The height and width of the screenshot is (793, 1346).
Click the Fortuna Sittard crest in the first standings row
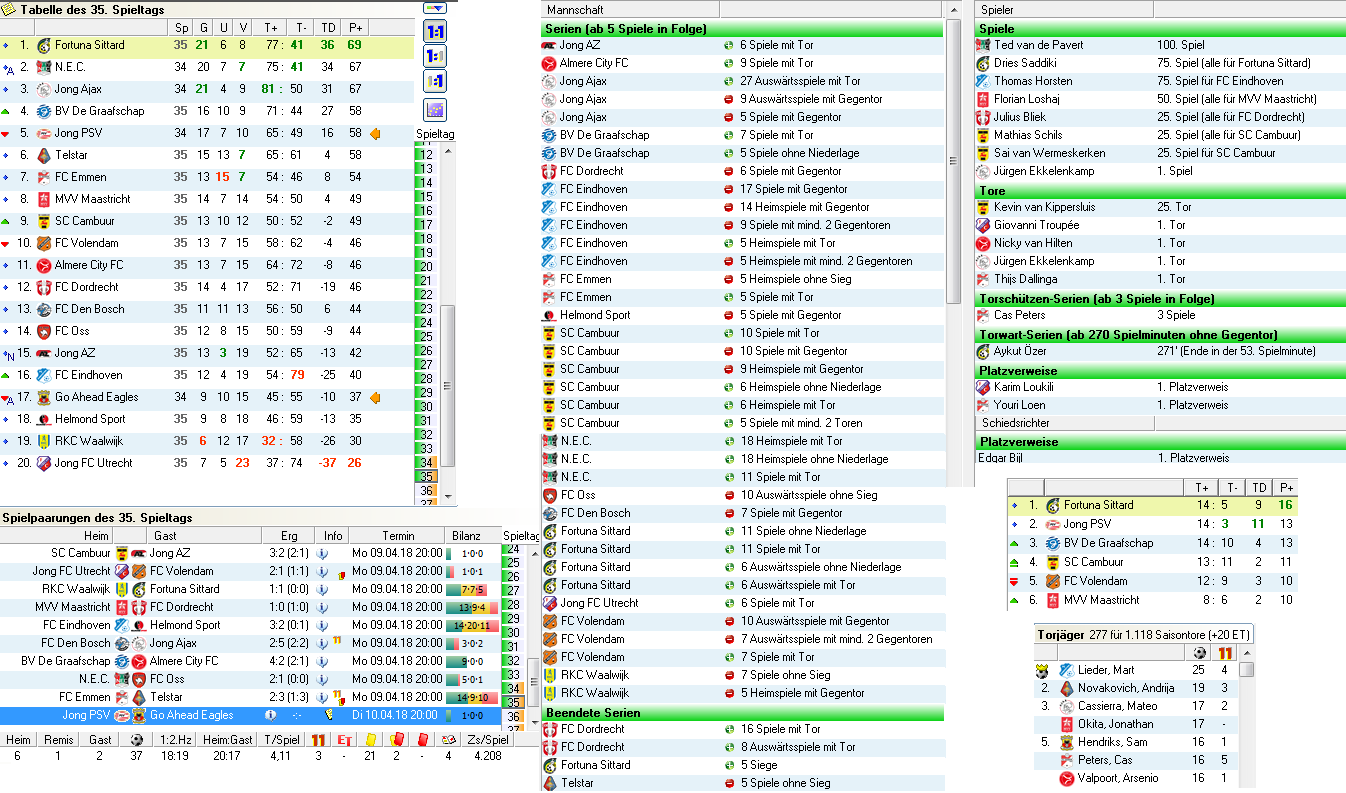tap(43, 45)
